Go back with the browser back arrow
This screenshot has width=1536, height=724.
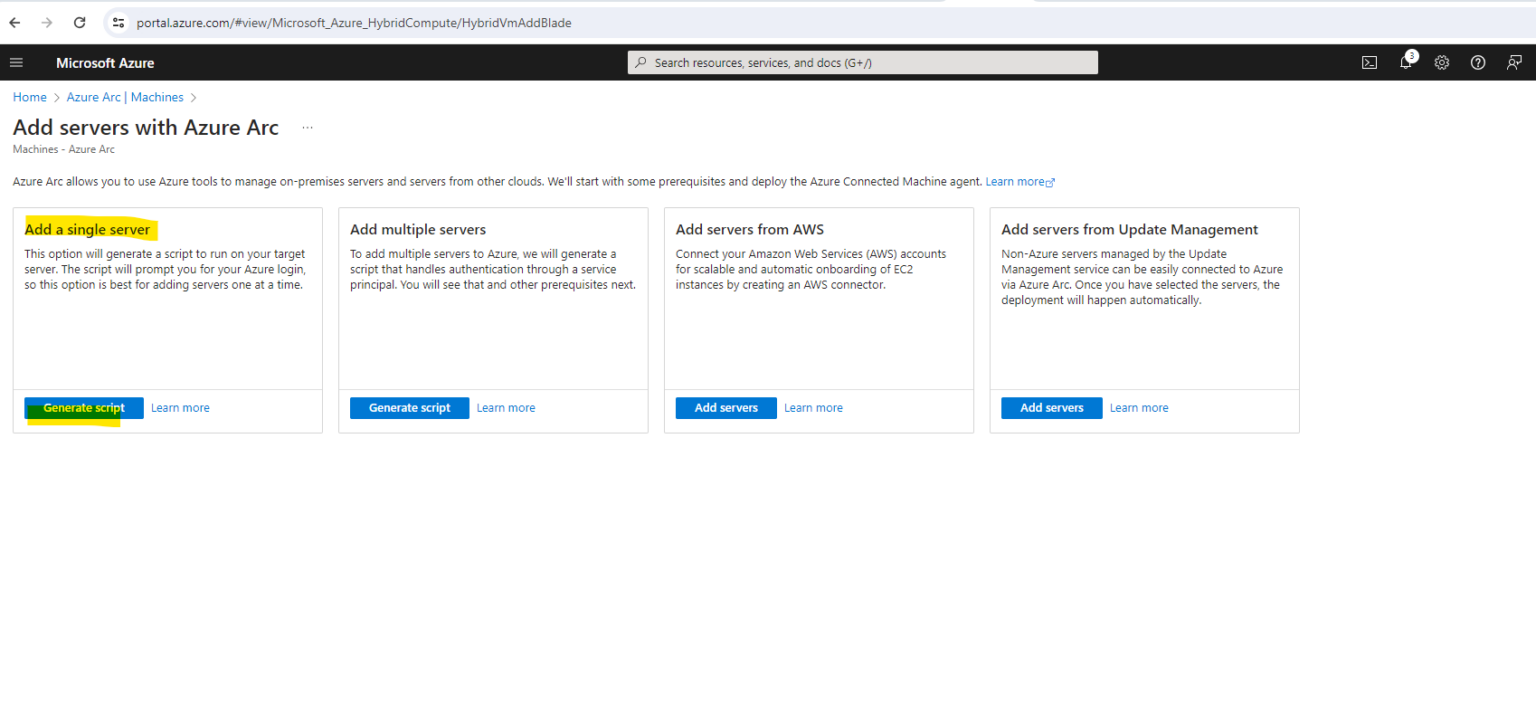(15, 22)
